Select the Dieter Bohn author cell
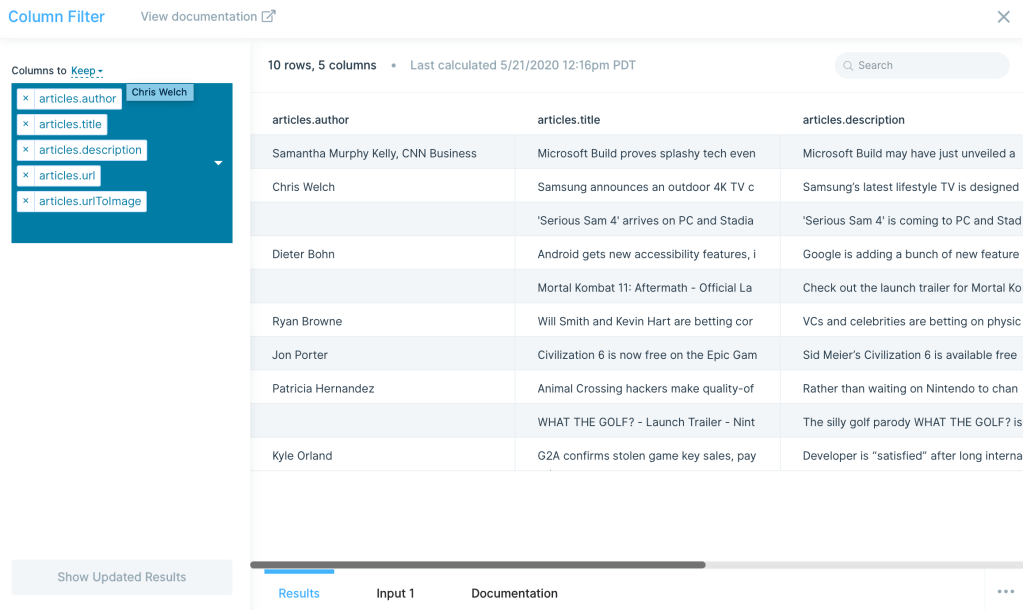 (x=303, y=254)
